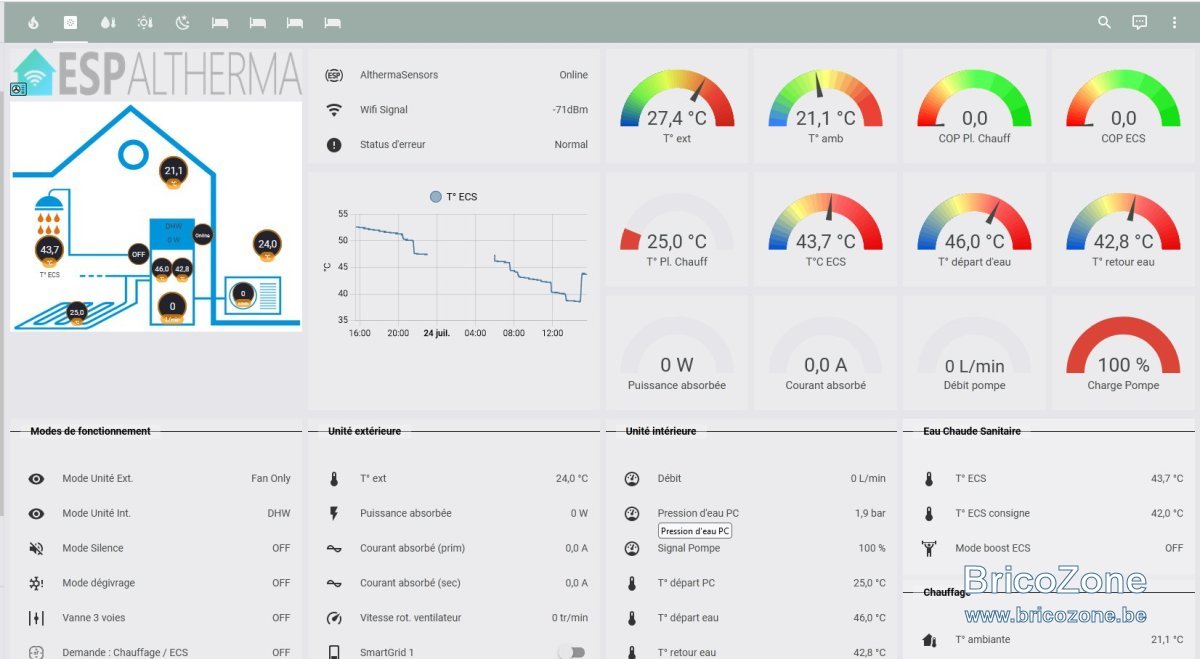Viewport: 1200px width, 659px height.
Task: Click the Mode boost ECS icon
Action: (x=929, y=548)
